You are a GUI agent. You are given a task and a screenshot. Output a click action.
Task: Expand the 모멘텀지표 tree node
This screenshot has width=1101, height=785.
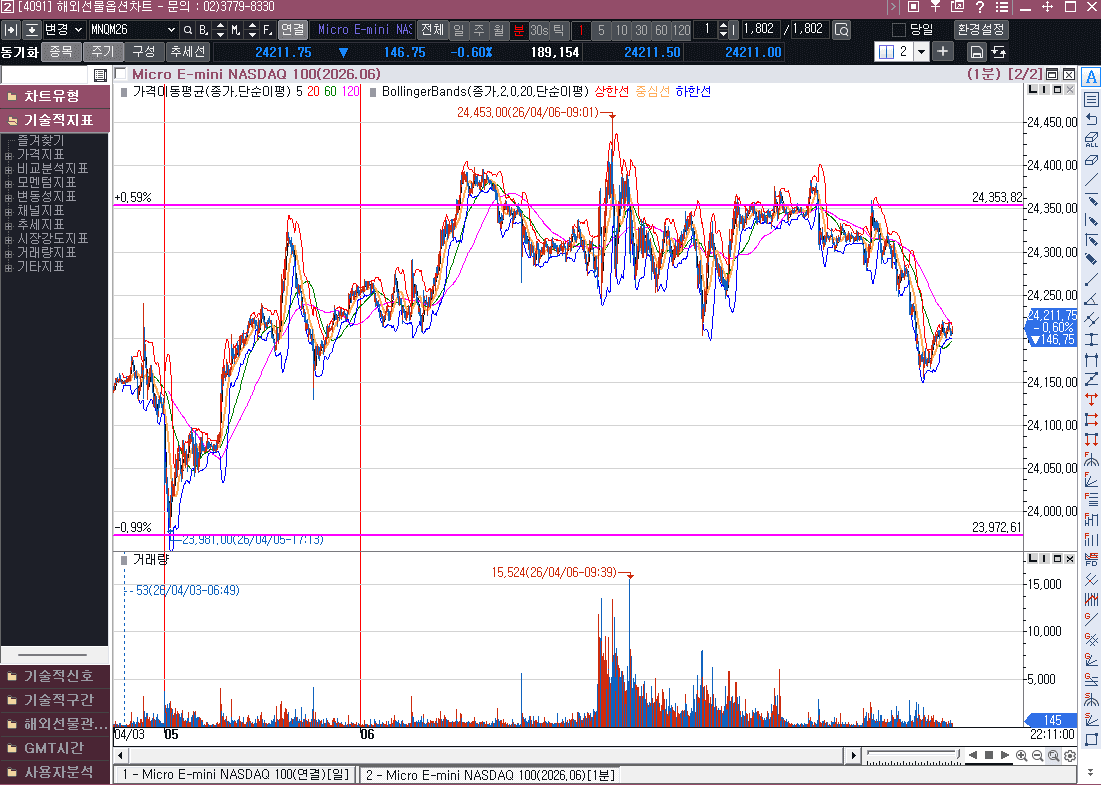[9, 183]
